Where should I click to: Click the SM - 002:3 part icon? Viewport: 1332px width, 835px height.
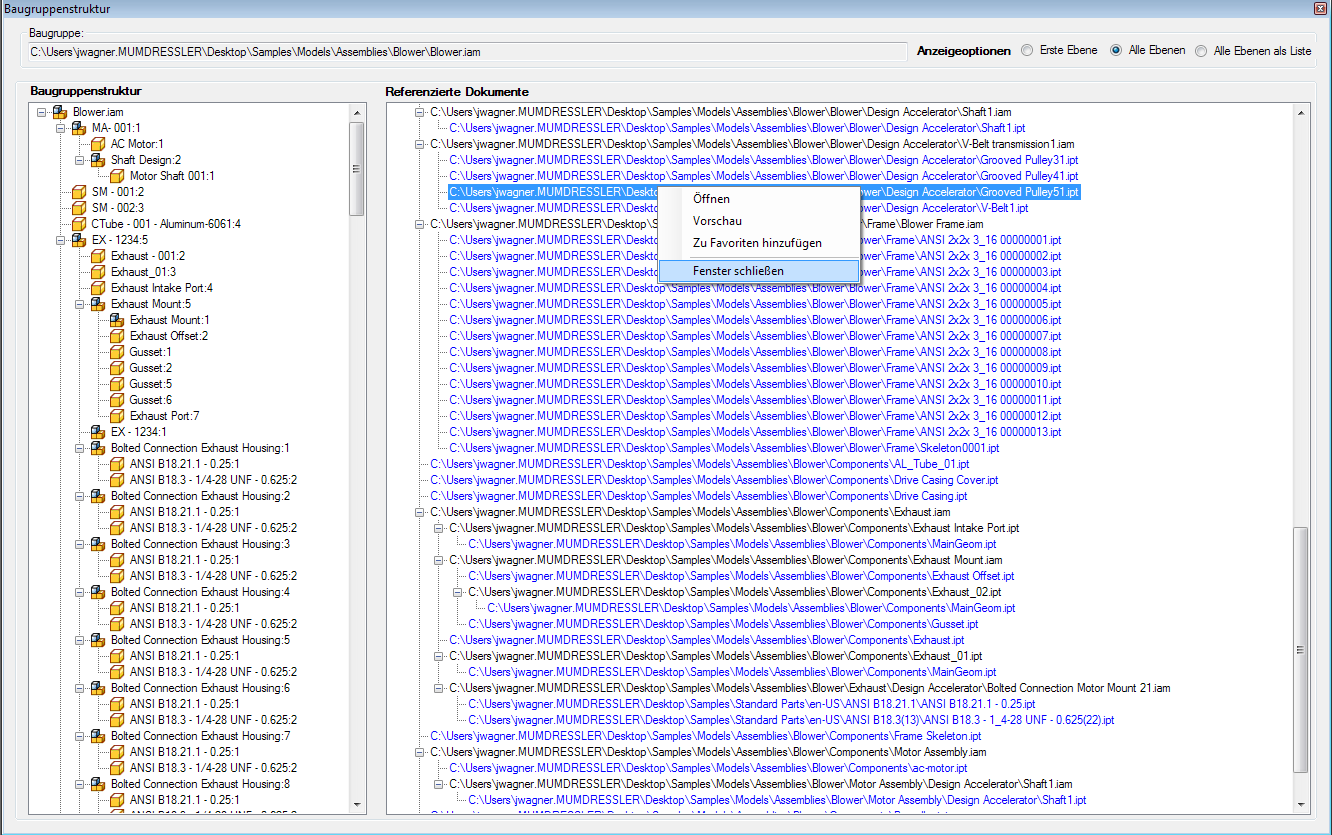[79, 208]
